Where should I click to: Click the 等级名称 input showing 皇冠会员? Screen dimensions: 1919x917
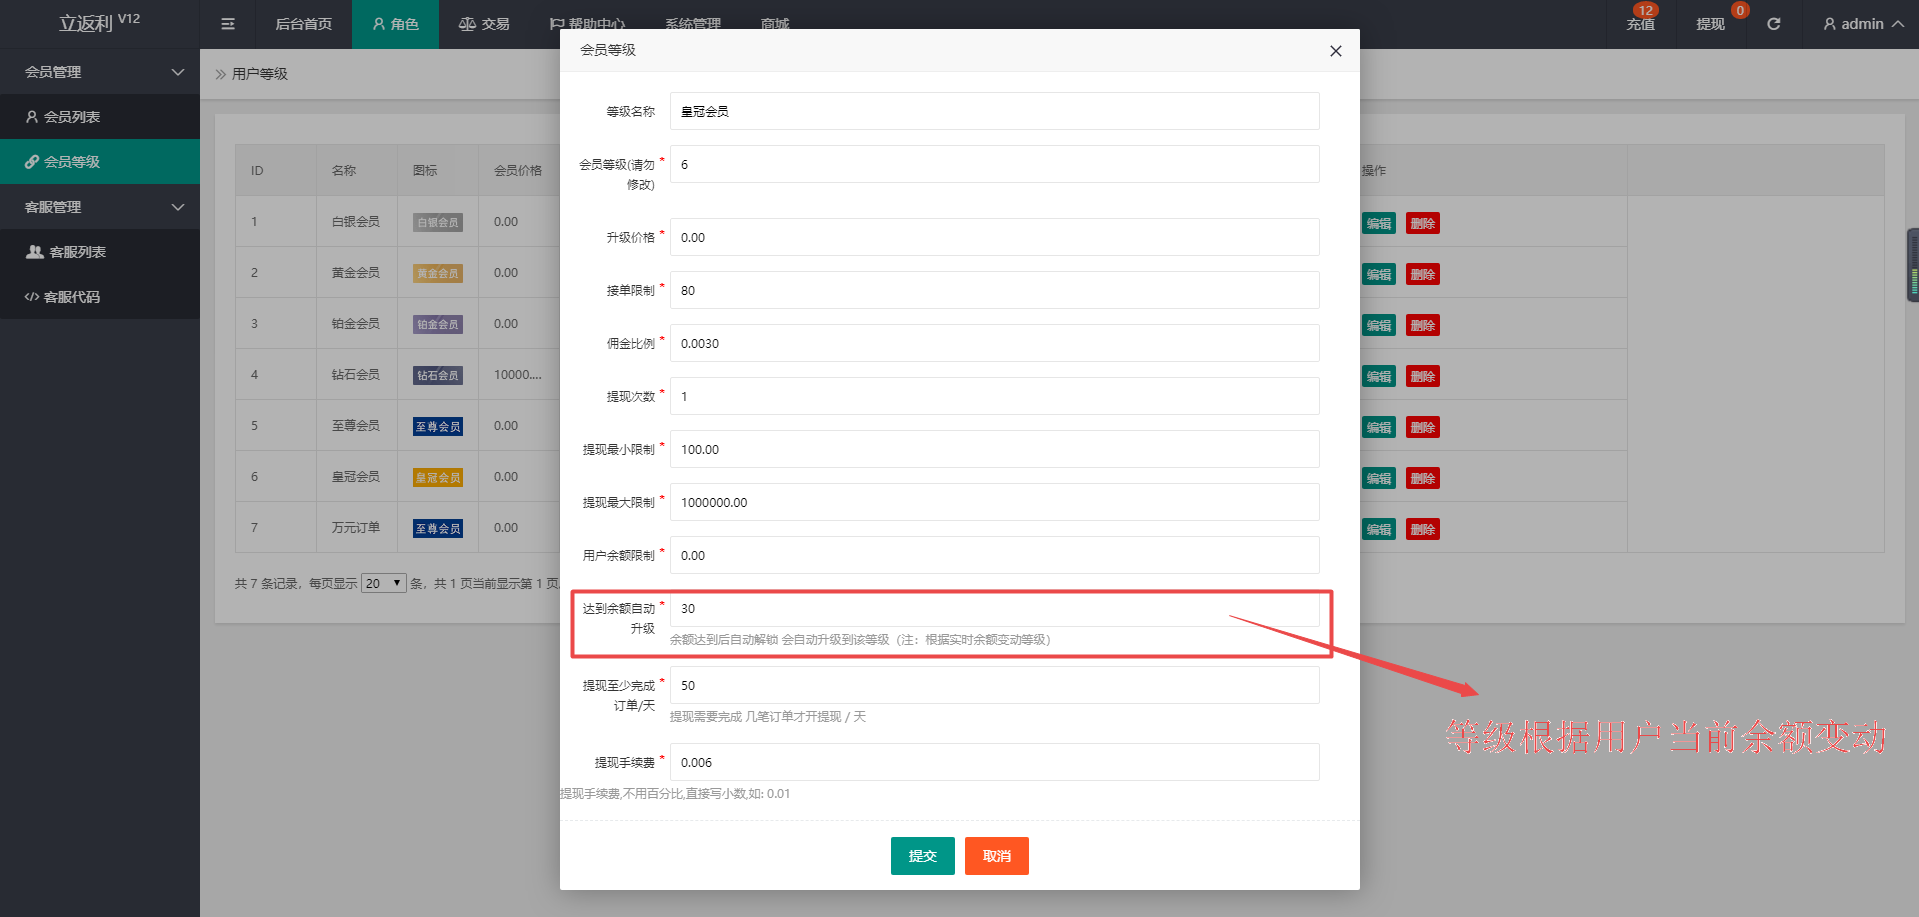pos(993,111)
